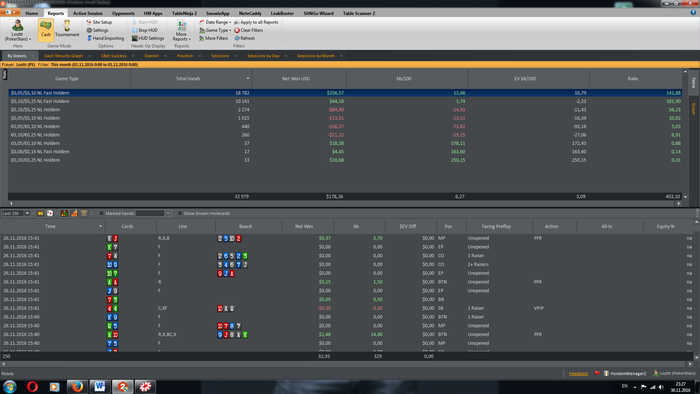
Task: Open the Hero player dropdown
Action: pyautogui.click(x=18, y=31)
